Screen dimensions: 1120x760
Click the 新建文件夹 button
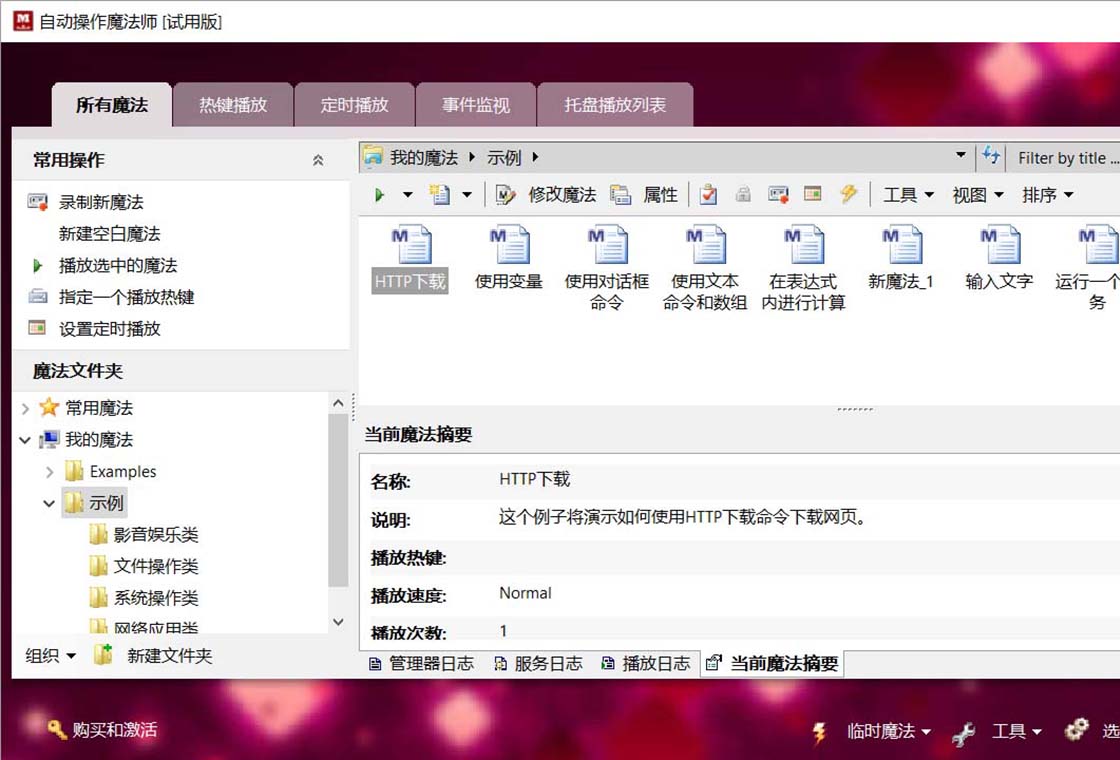154,655
